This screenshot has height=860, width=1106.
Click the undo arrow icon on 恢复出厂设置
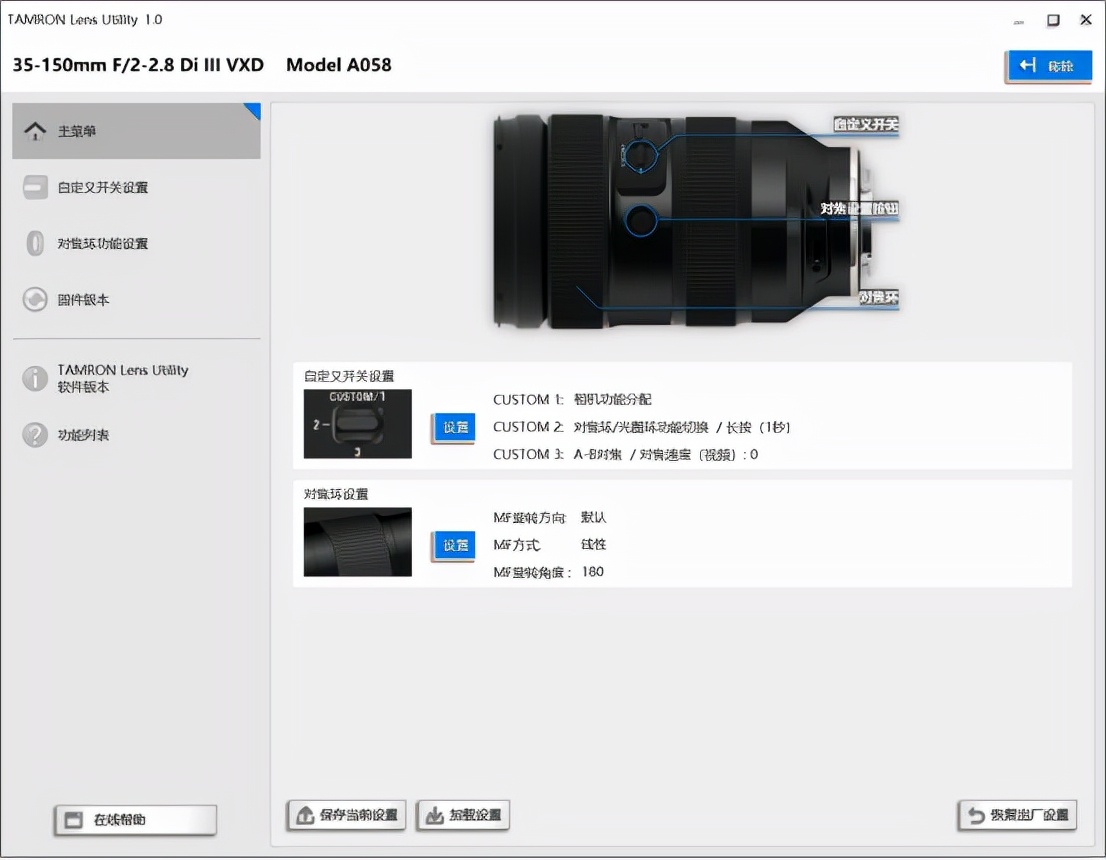coord(976,816)
